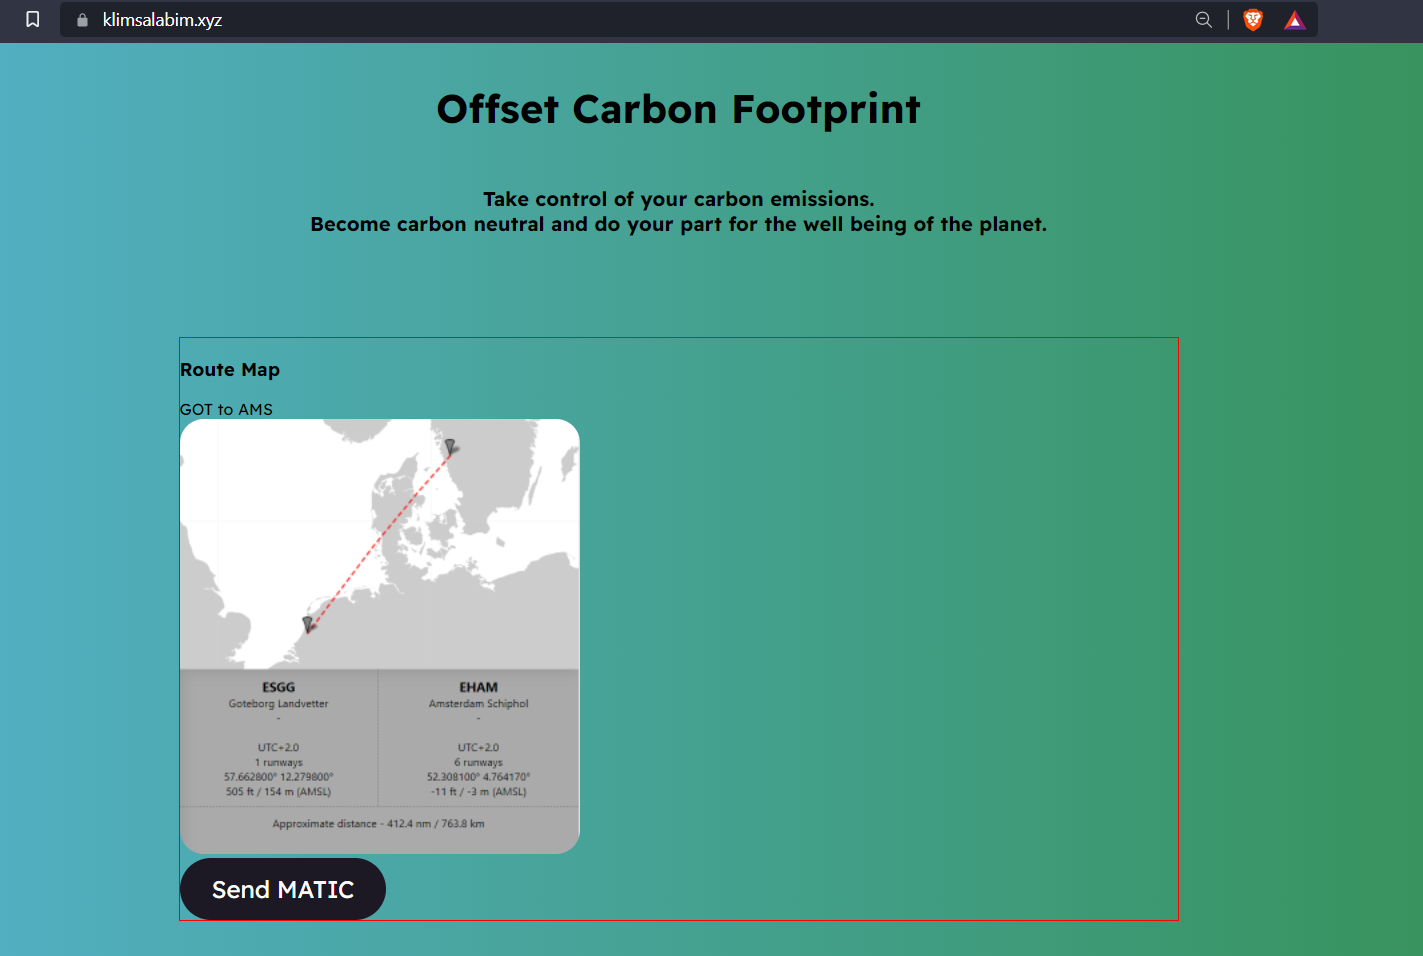
Task: Click Amsterdam Schiphol airport name
Action: 479,704
